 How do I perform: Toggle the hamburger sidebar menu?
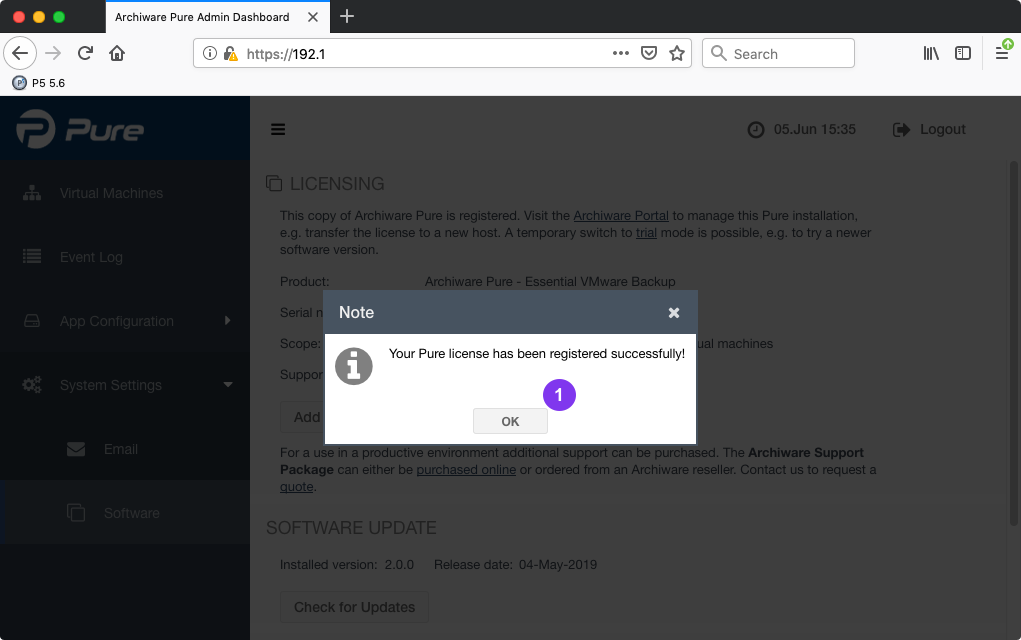(x=278, y=129)
